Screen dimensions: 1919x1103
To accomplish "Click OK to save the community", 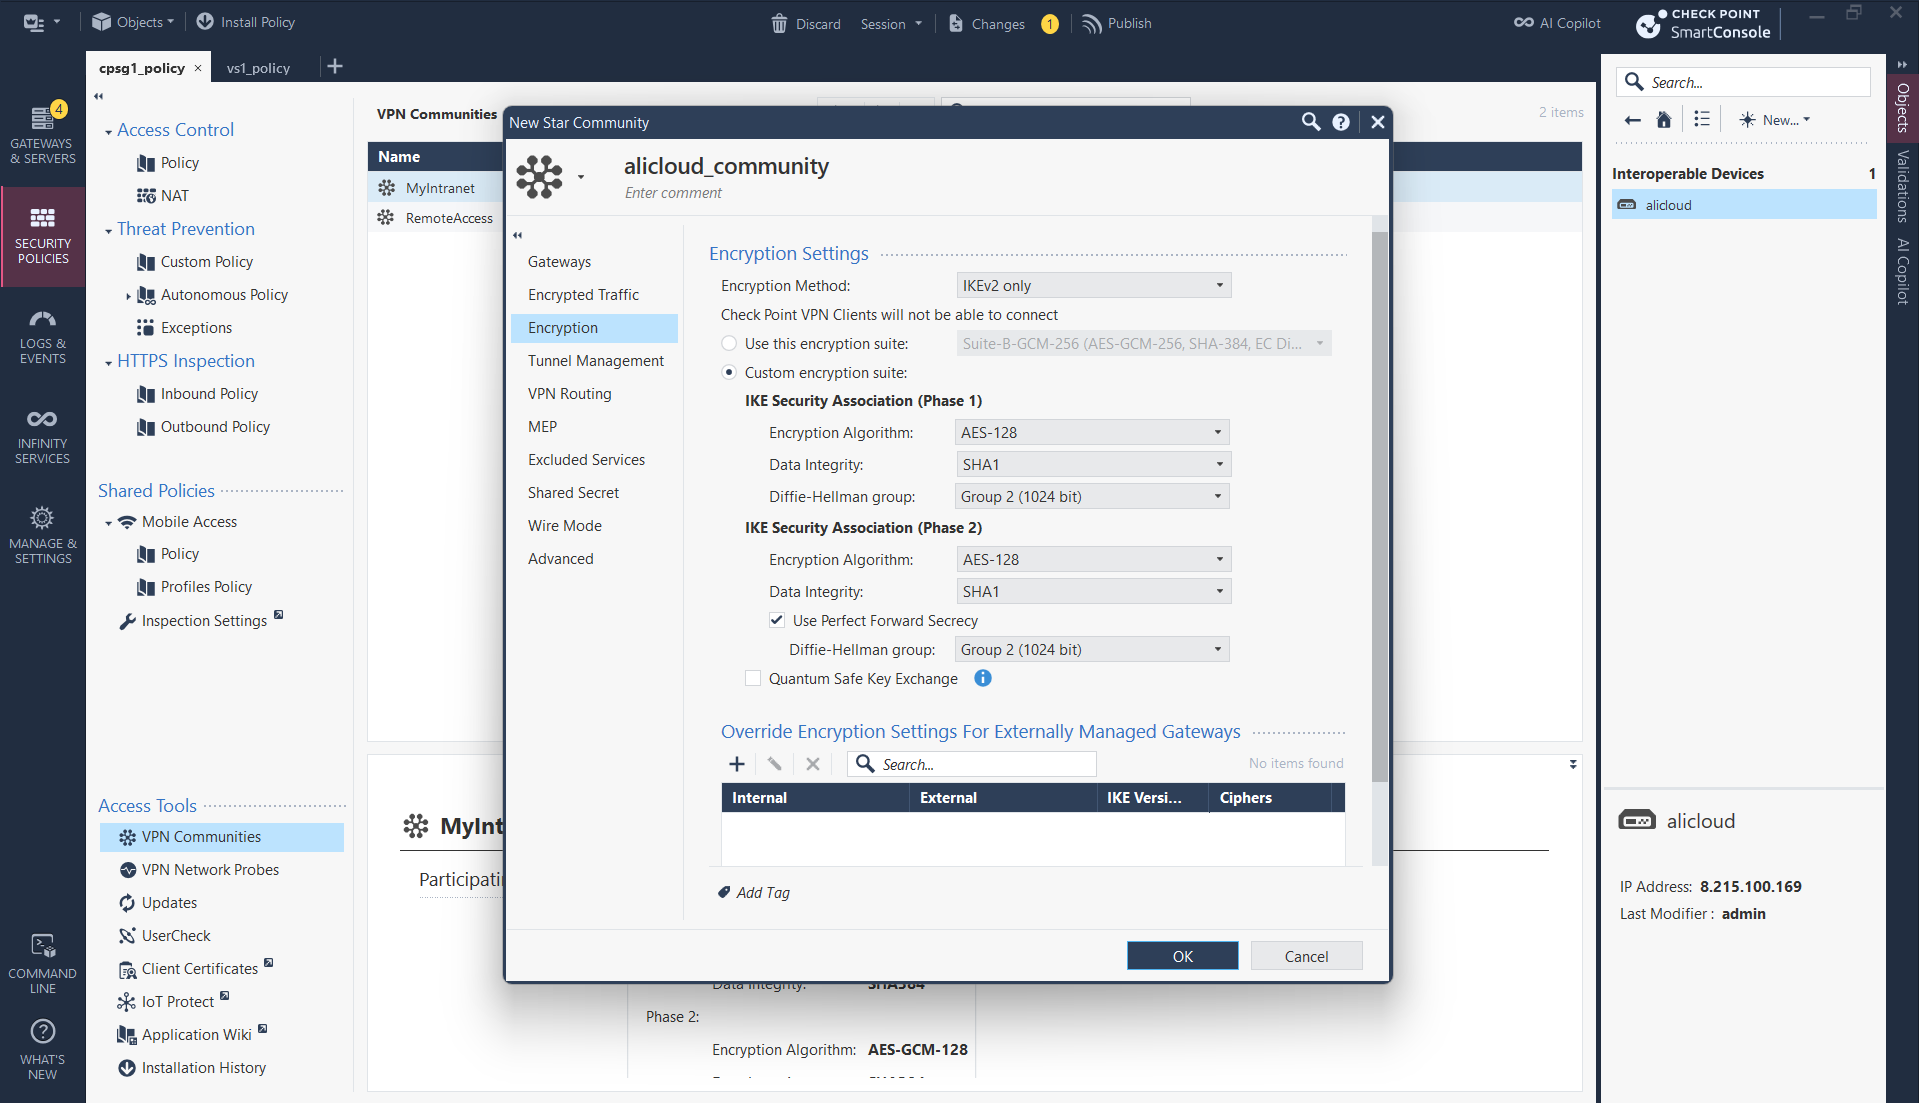I will pyautogui.click(x=1182, y=956).
